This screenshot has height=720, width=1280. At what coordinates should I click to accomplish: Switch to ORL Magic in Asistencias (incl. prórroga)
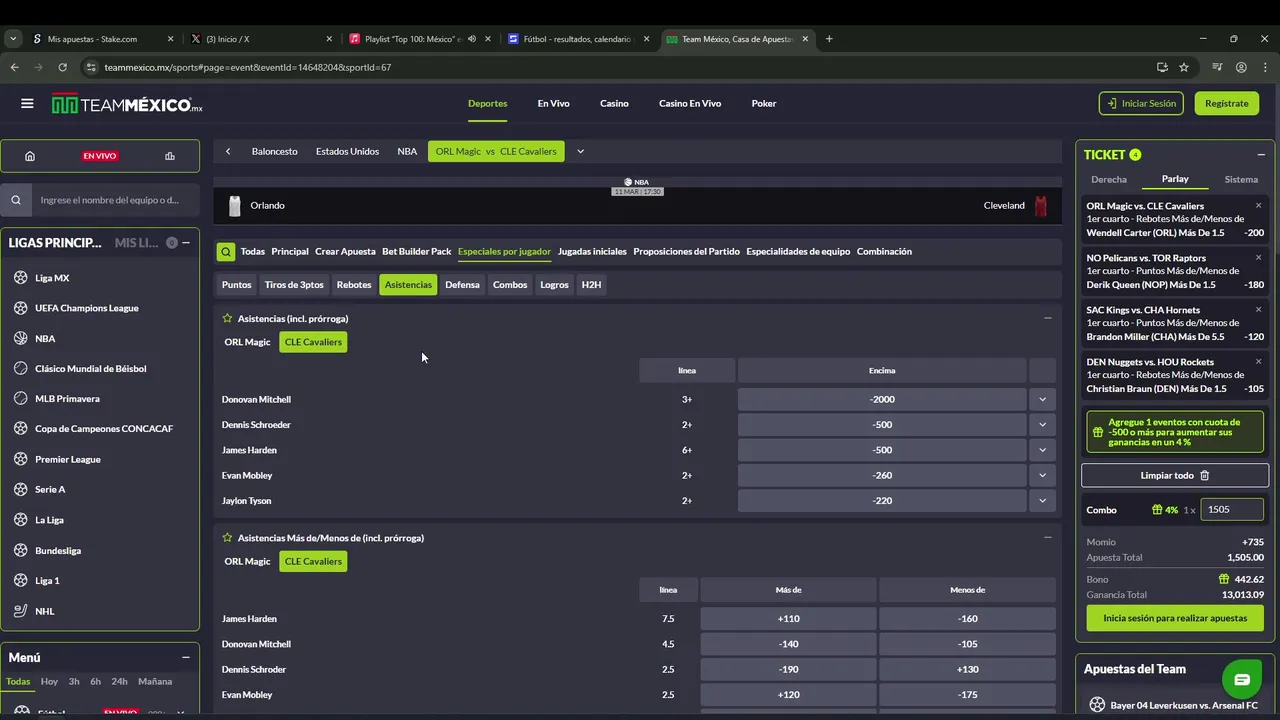click(x=247, y=342)
